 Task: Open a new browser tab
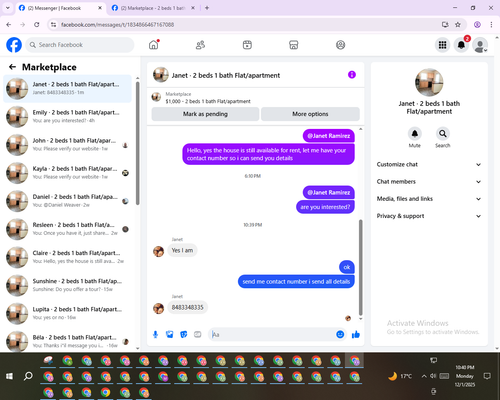[207, 8]
